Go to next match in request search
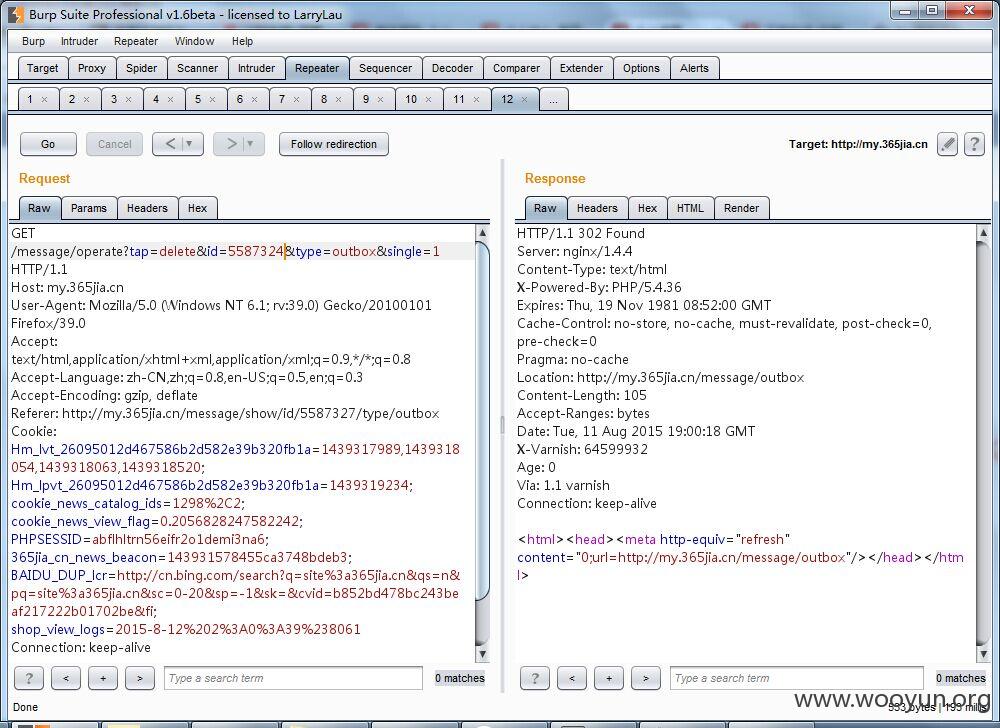The height and width of the screenshot is (728, 1000). [140, 678]
